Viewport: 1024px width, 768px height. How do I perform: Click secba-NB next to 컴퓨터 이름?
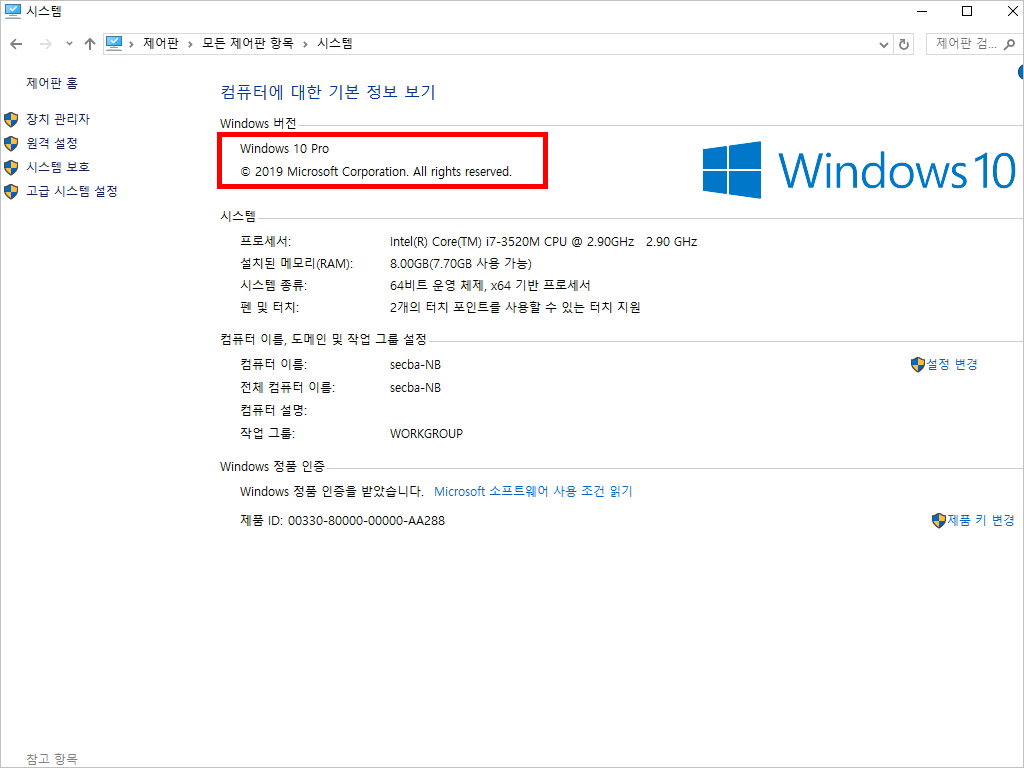click(415, 364)
